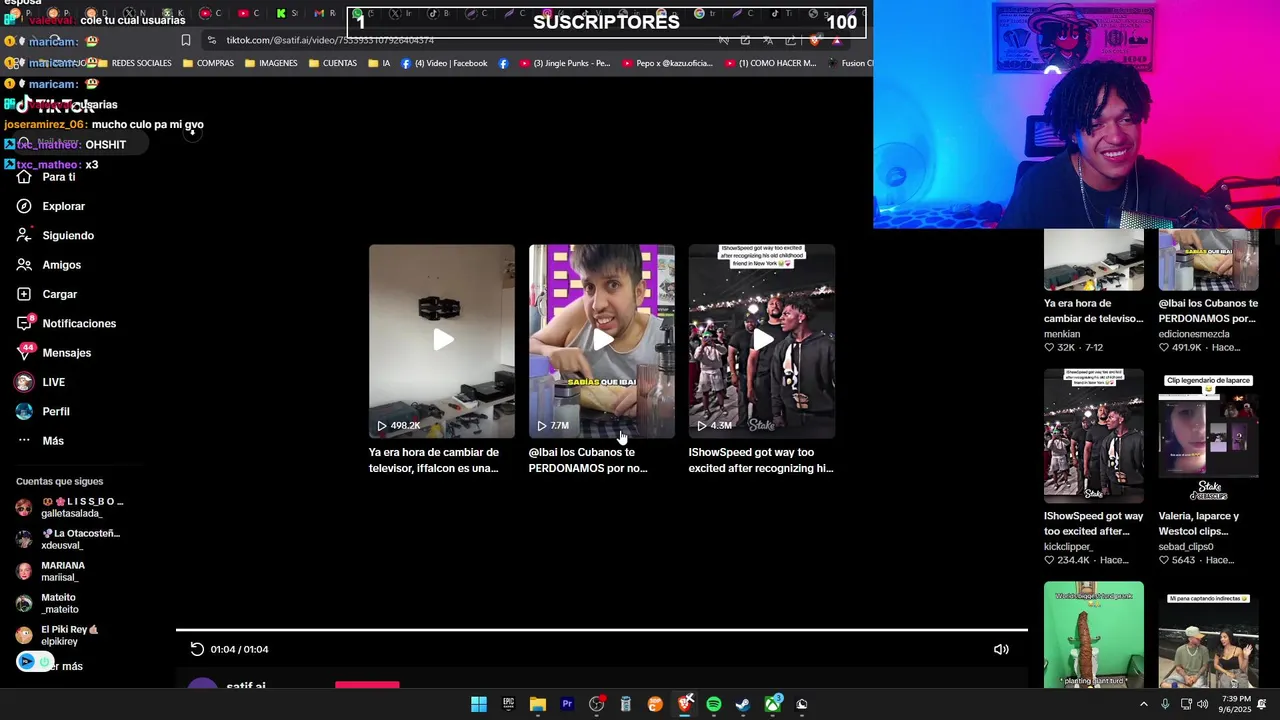1280x720 pixels.
Task: Like edicionesmezcla video, 491.9K heart
Action: pos(1164,348)
